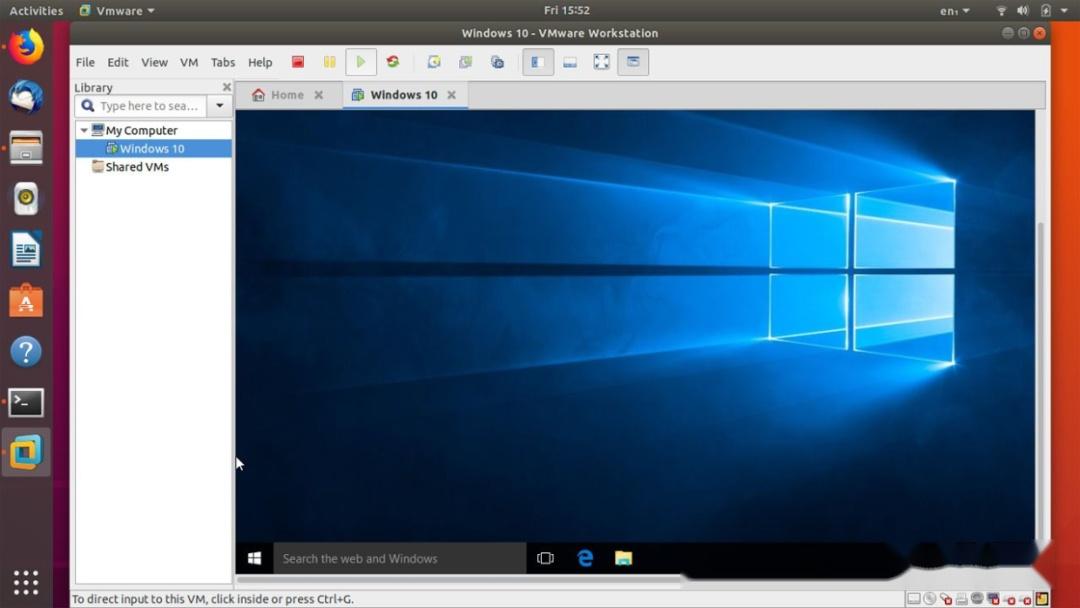The image size is (1080, 608).
Task: Open File Explorer from guest taskbar
Action: 623,558
